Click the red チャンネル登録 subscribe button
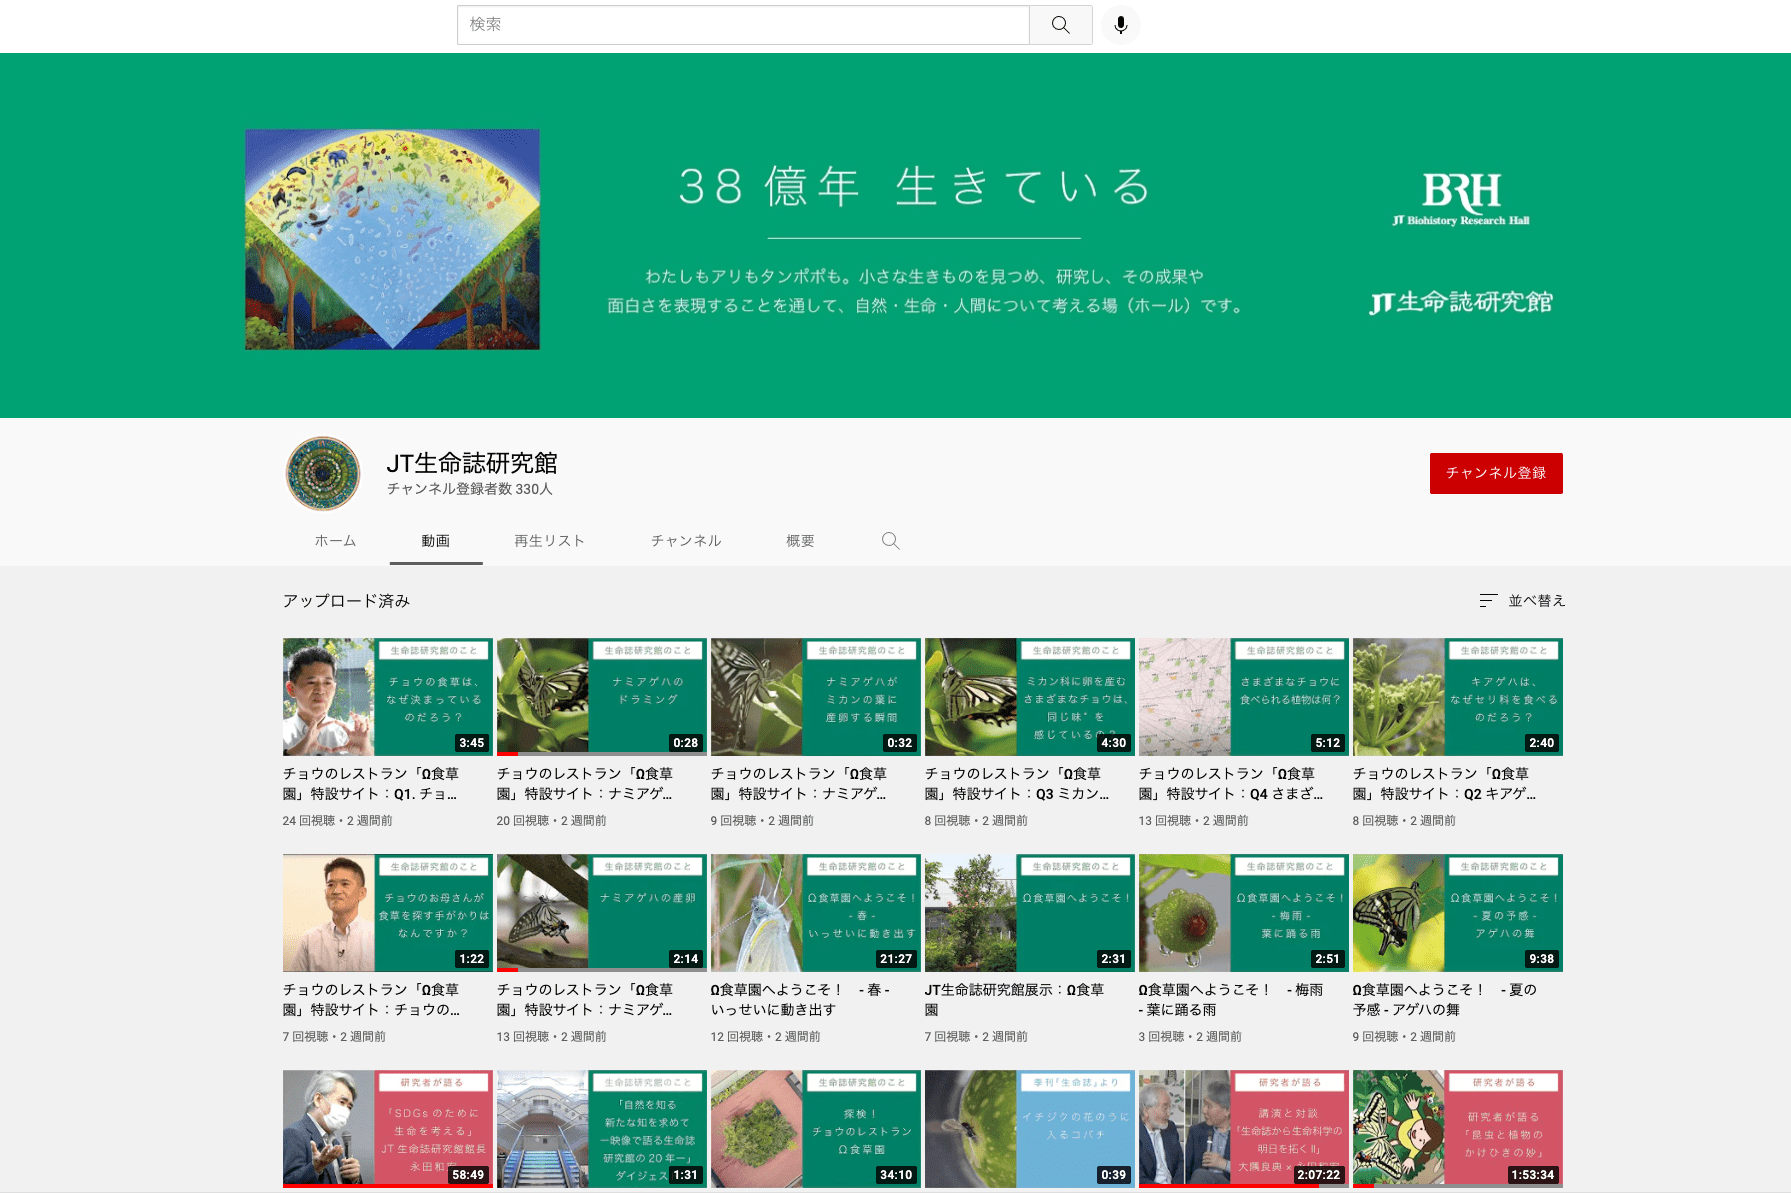Image resolution: width=1791 pixels, height=1194 pixels. [1495, 473]
